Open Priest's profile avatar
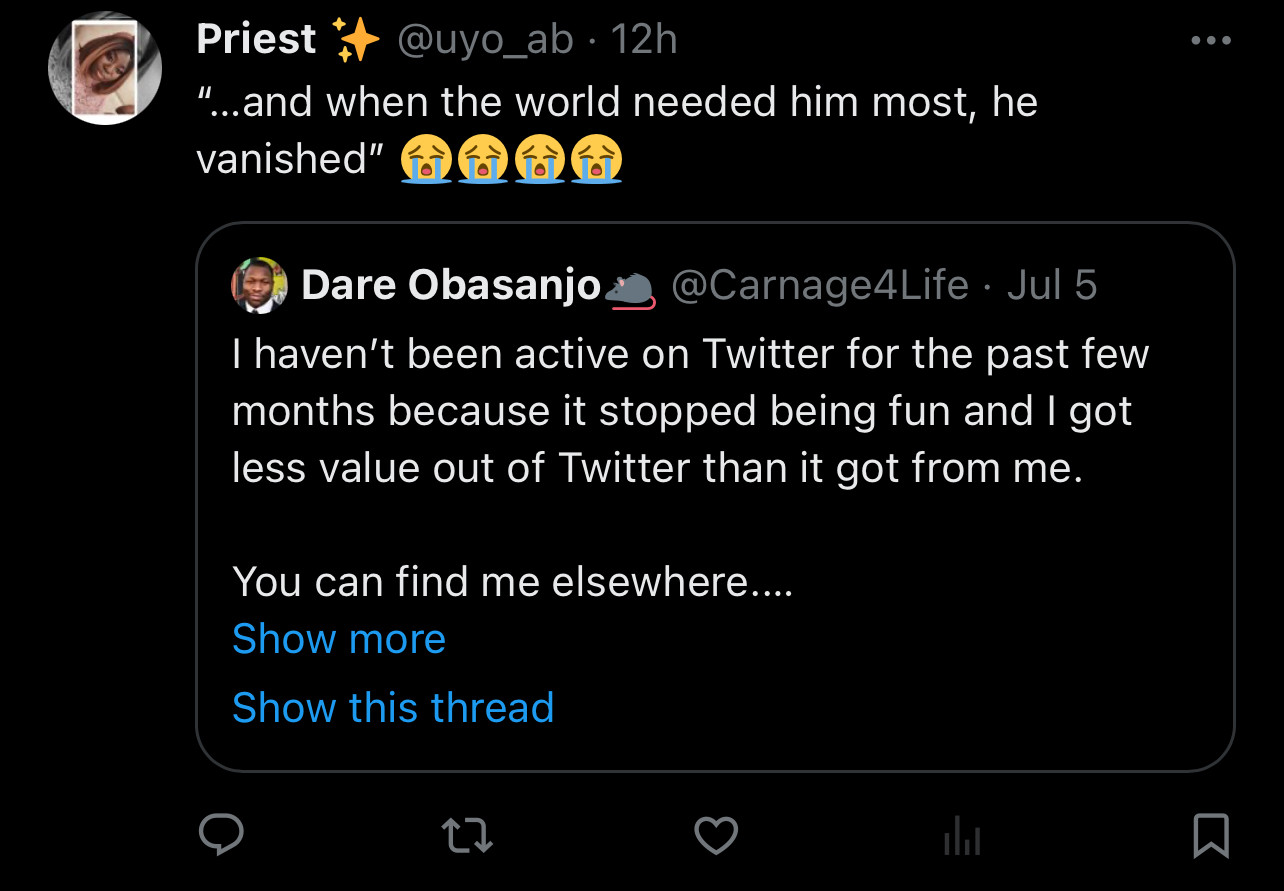The width and height of the screenshot is (1284, 891). coord(105,69)
